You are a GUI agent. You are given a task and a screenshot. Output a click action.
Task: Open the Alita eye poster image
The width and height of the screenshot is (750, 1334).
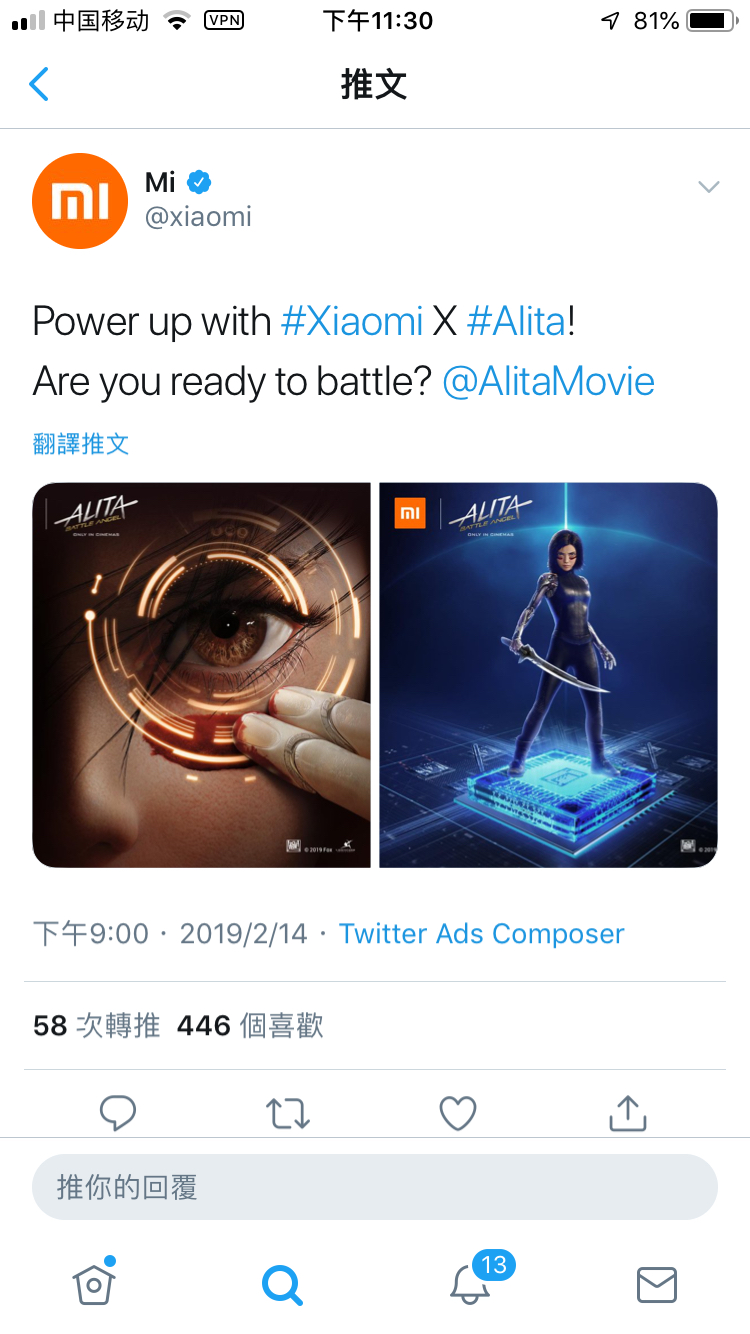click(202, 675)
